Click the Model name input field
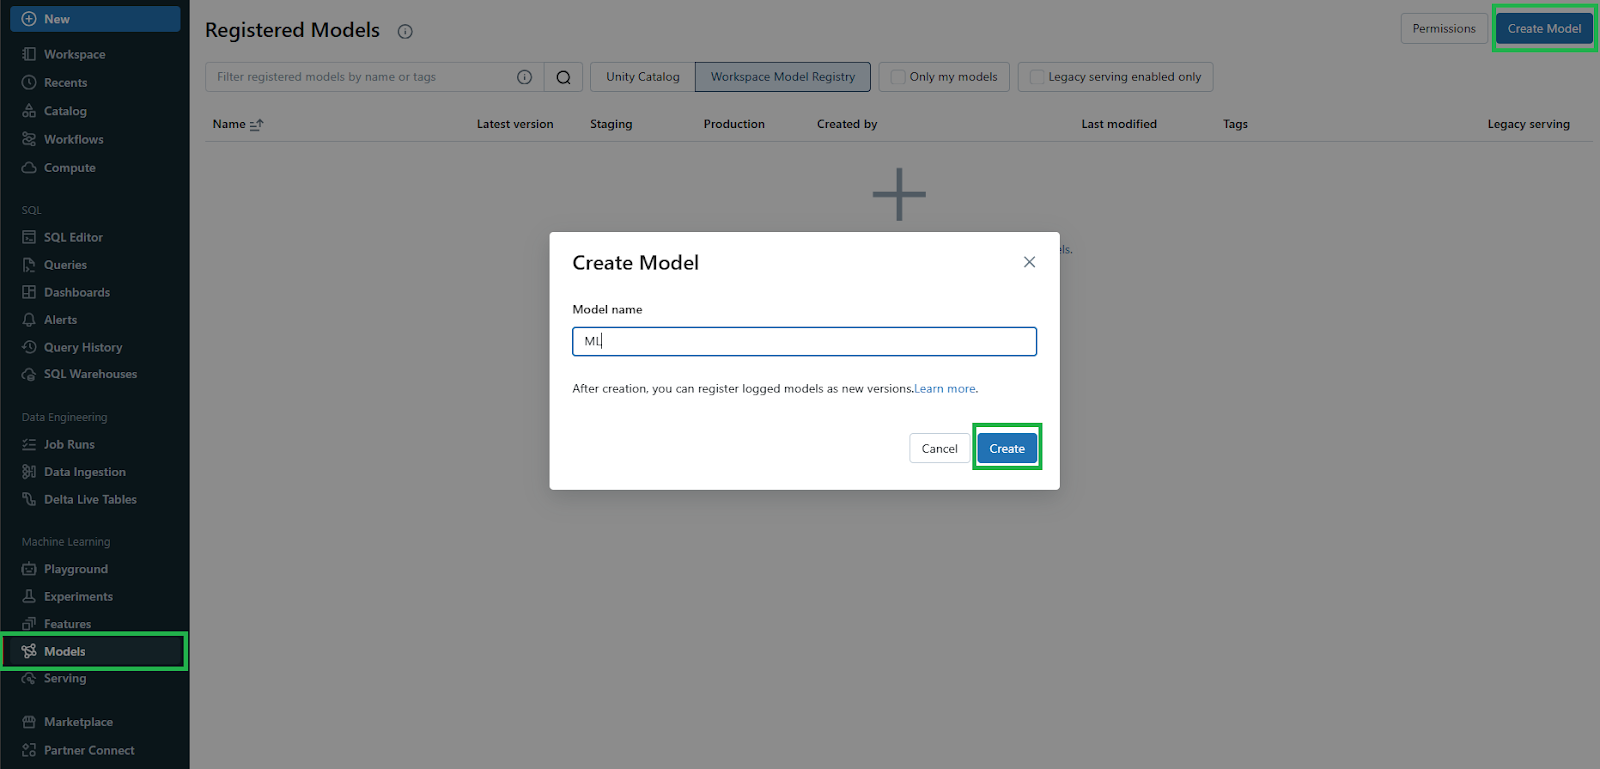The width and height of the screenshot is (1600, 769). pyautogui.click(x=804, y=341)
